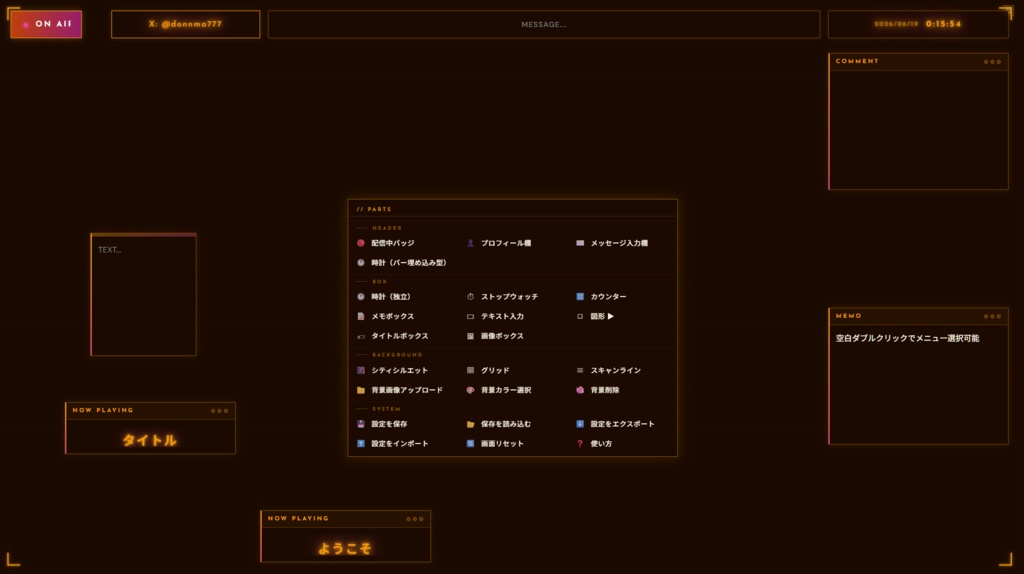Click the lines icon for スキャンライン
The height and width of the screenshot is (574, 1024).
coord(580,370)
